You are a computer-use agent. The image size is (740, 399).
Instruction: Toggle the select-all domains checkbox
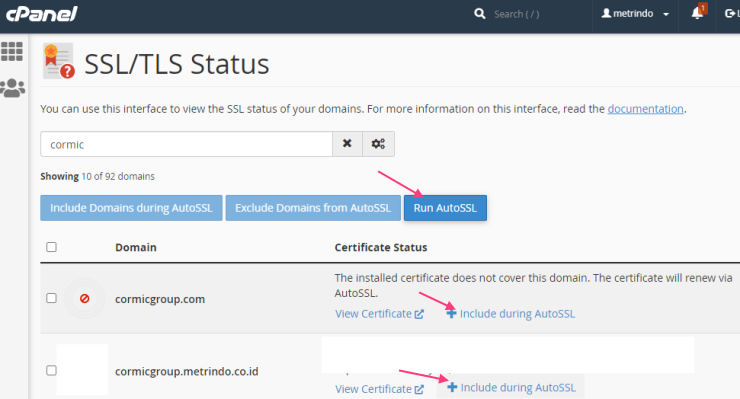(x=51, y=247)
